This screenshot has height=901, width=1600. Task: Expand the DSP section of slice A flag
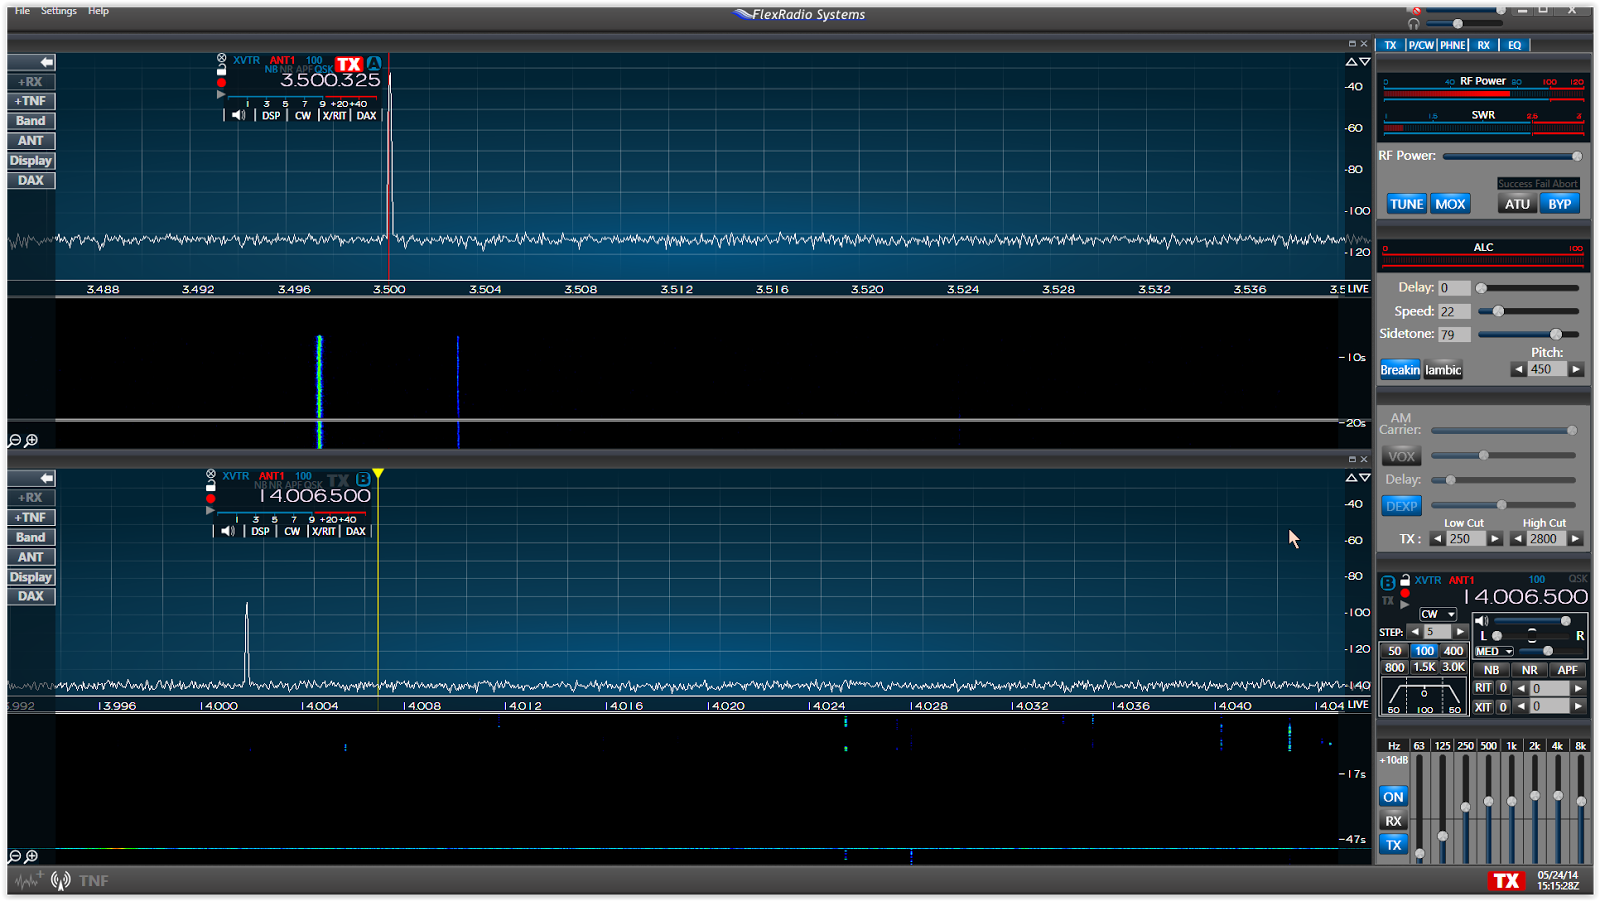271,116
